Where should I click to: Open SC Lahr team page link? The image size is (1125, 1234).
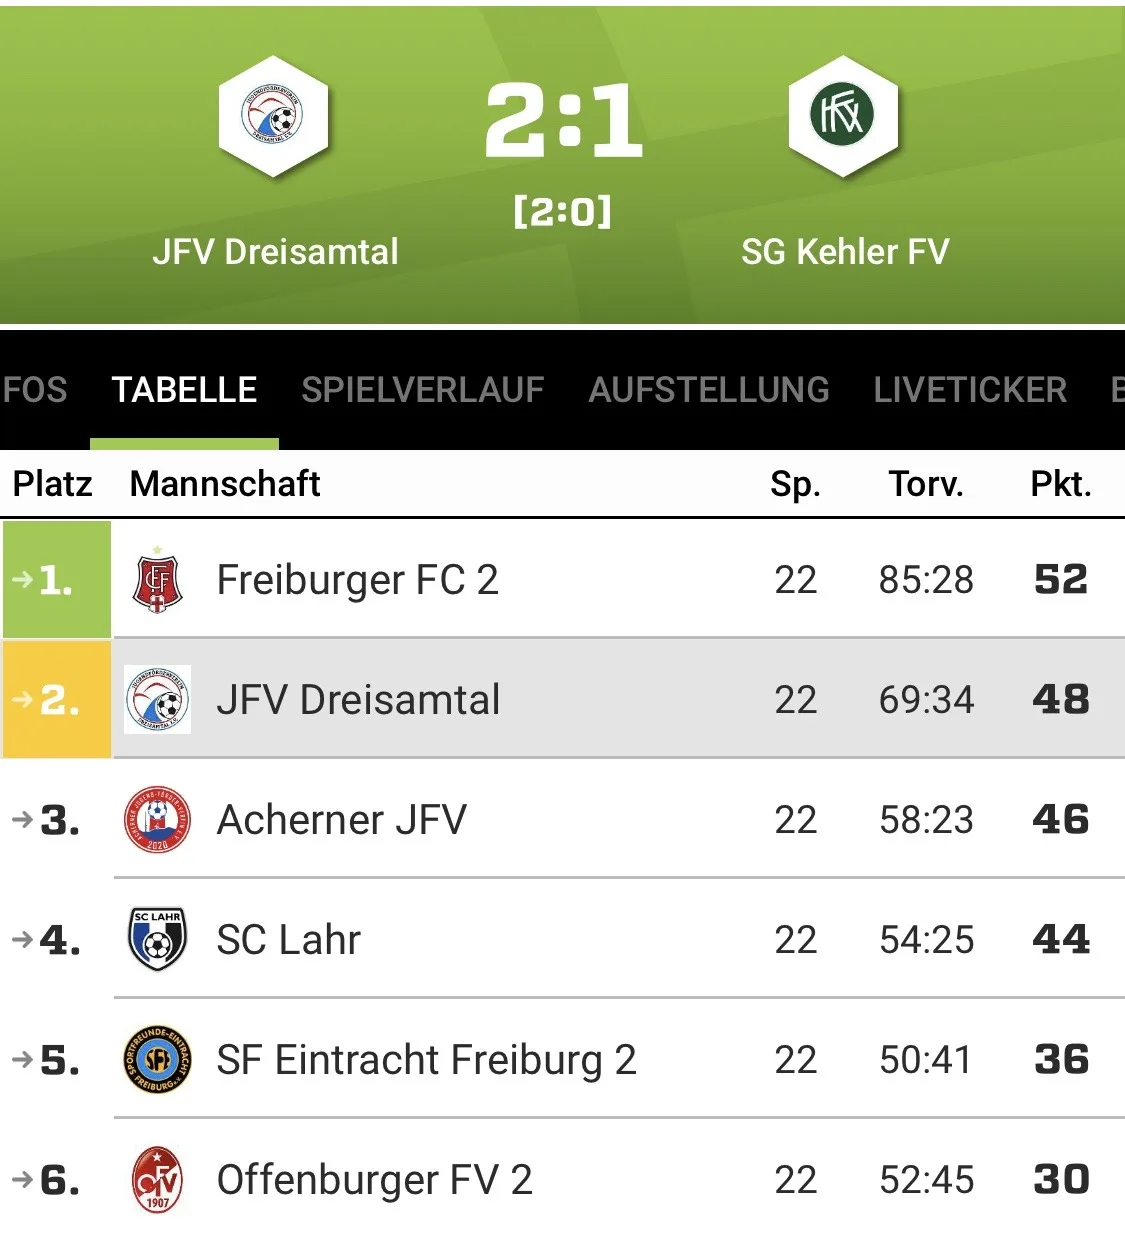pos(288,940)
